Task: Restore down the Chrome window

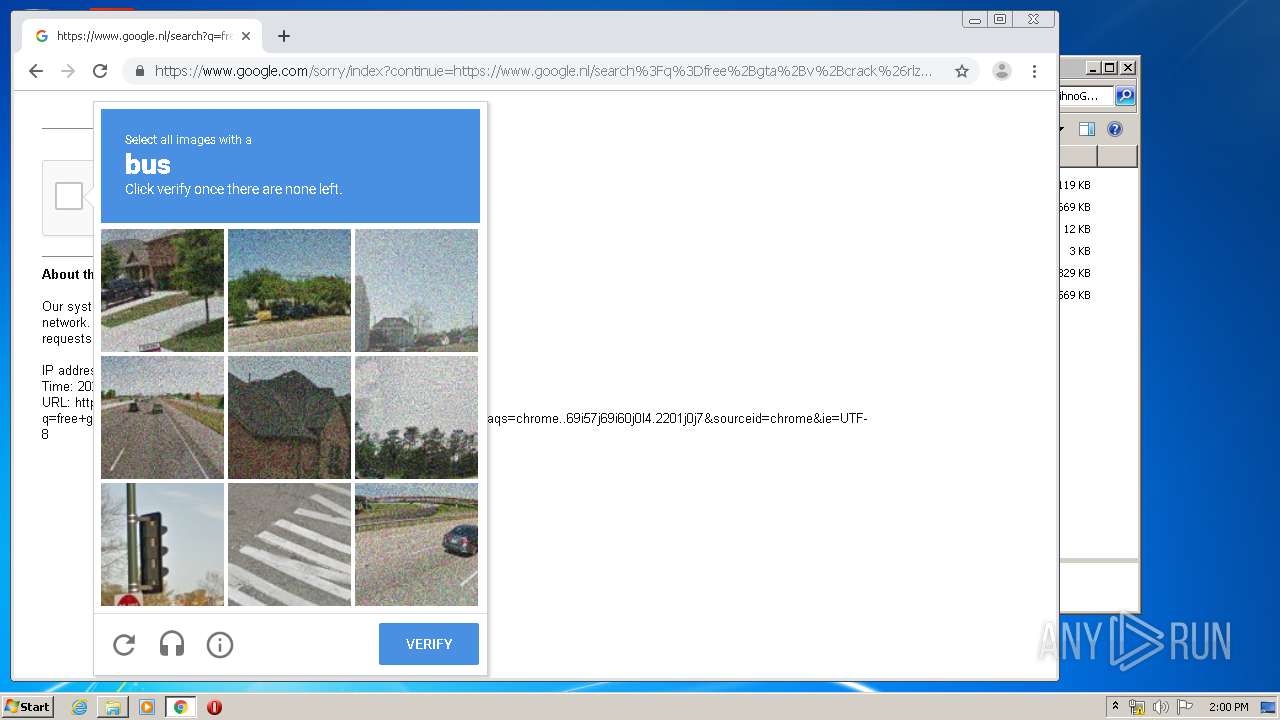Action: click(999, 19)
